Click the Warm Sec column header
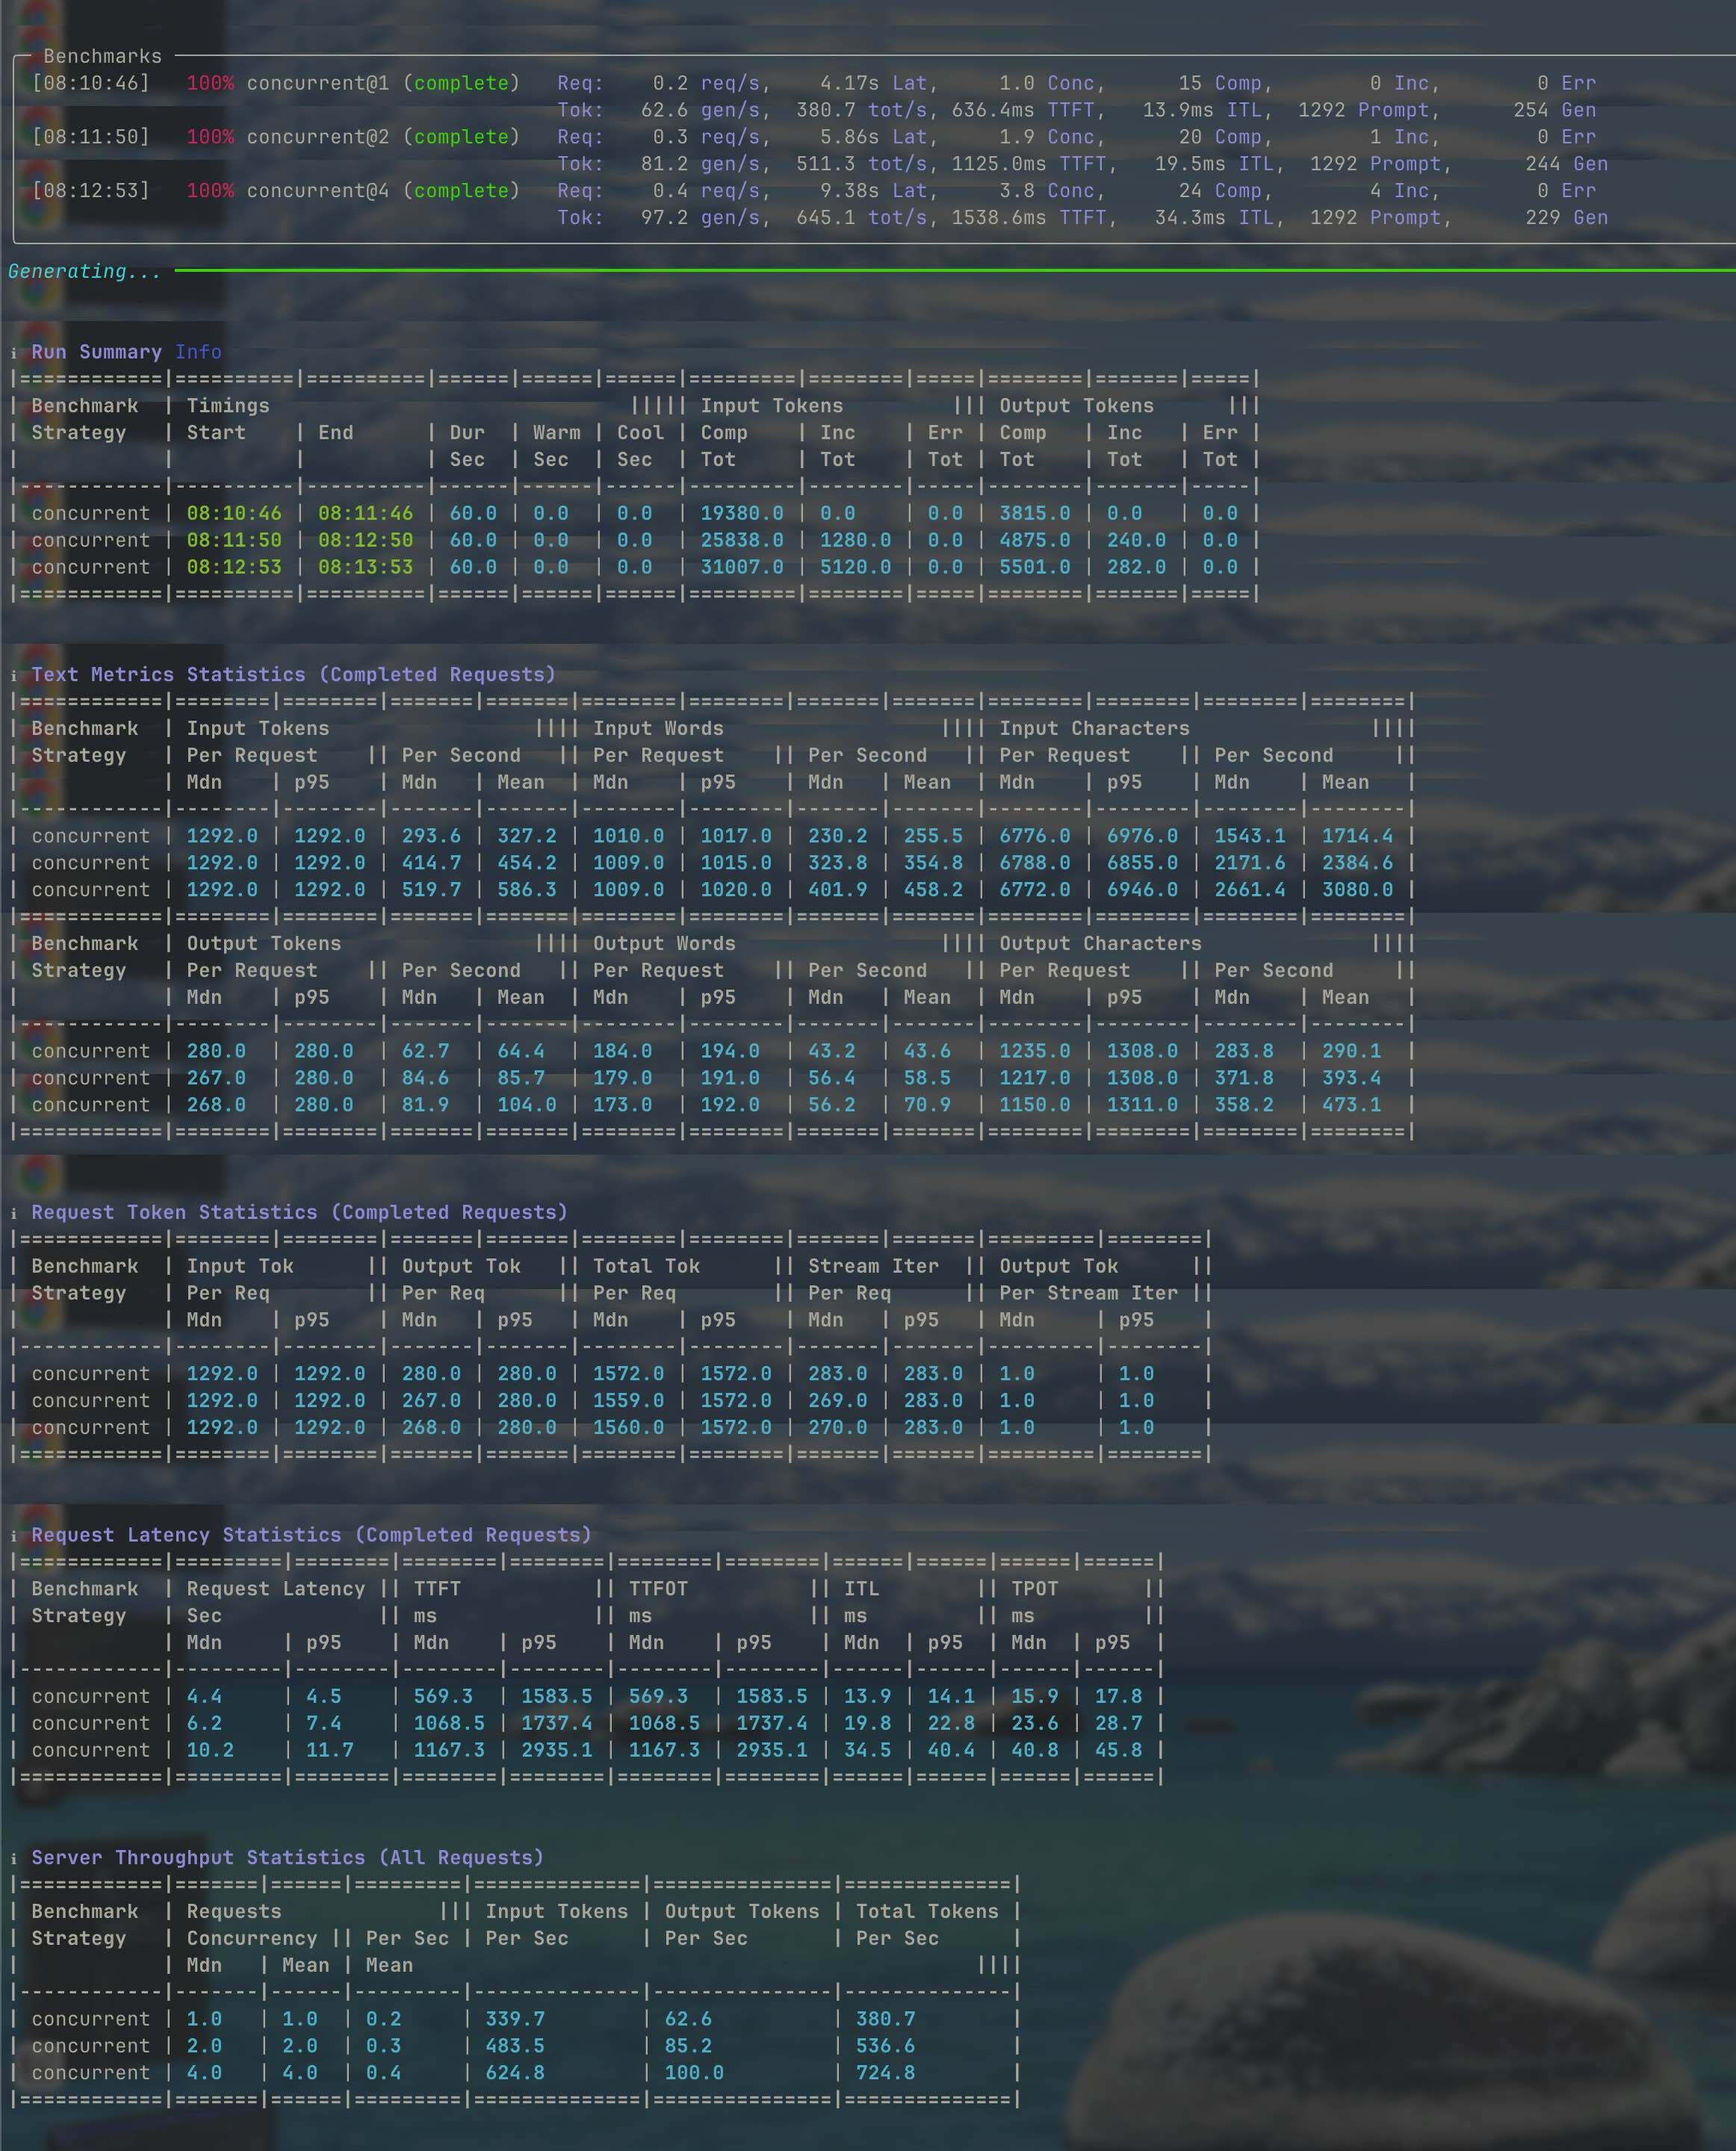The image size is (1736, 2151). tap(556, 446)
